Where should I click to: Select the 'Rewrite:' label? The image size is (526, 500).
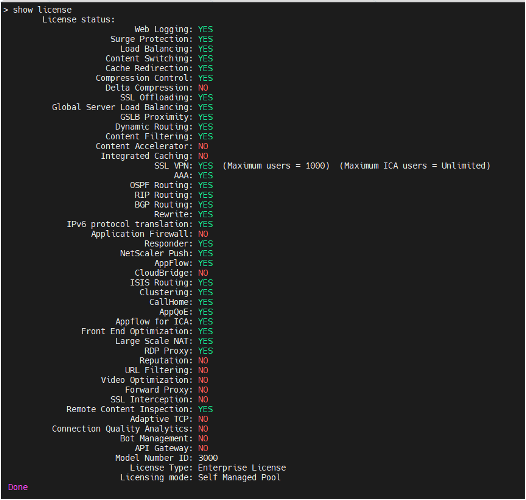click(x=173, y=214)
